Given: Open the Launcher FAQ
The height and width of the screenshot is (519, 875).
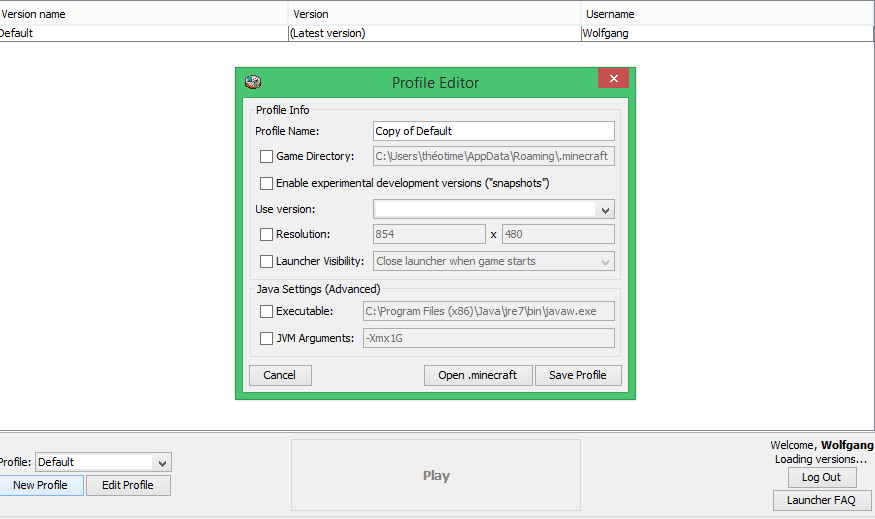Looking at the screenshot, I should [821, 501].
